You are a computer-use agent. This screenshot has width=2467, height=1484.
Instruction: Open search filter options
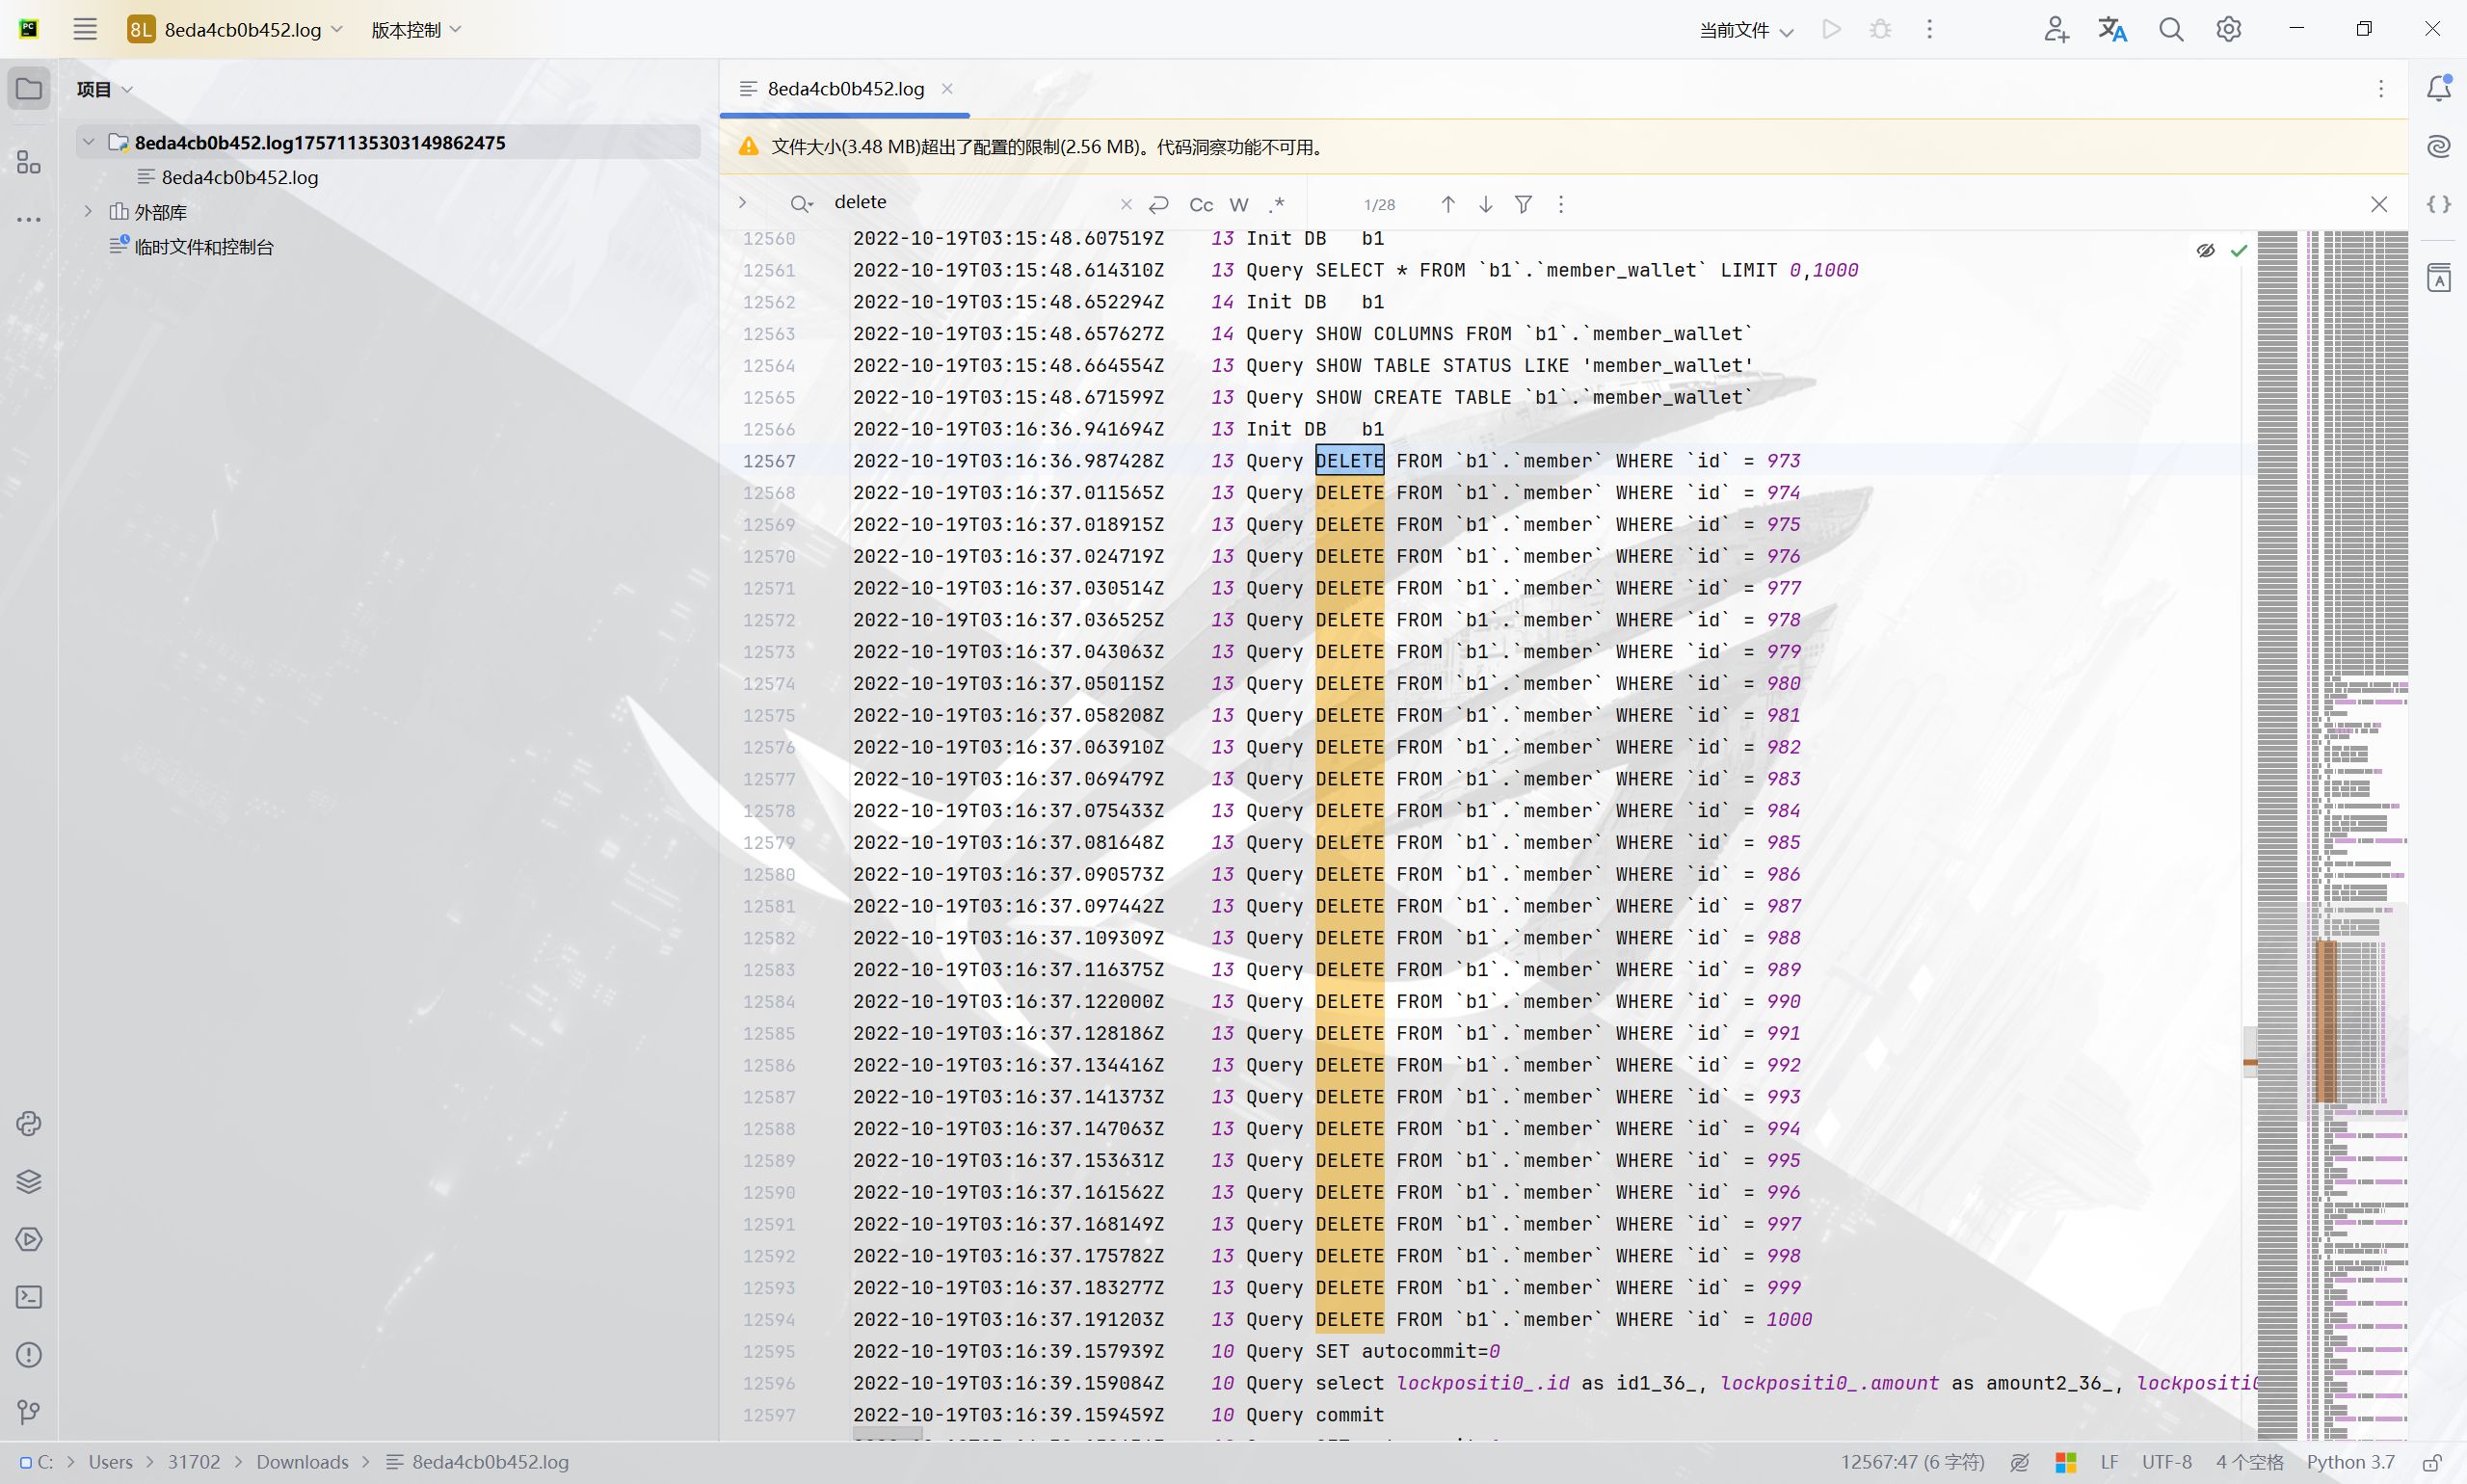[x=1524, y=204]
